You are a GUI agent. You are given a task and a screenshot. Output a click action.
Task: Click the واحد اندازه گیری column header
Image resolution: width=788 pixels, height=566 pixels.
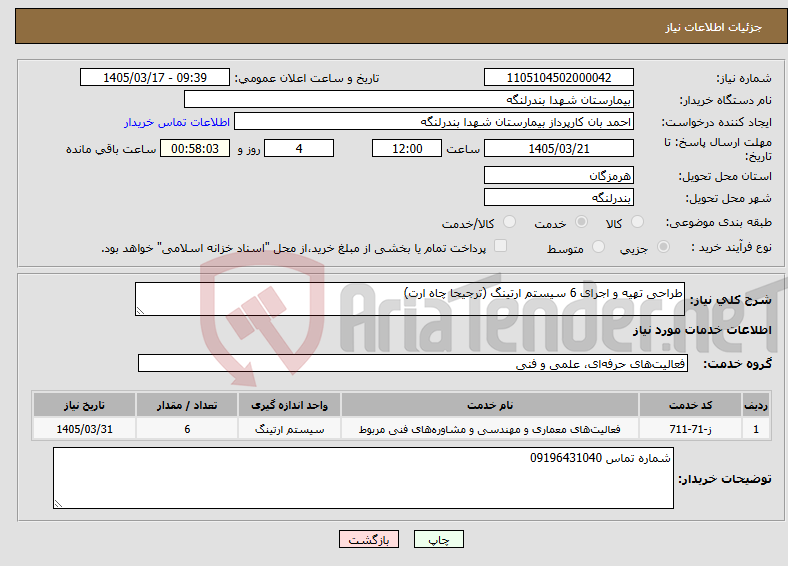click(289, 405)
